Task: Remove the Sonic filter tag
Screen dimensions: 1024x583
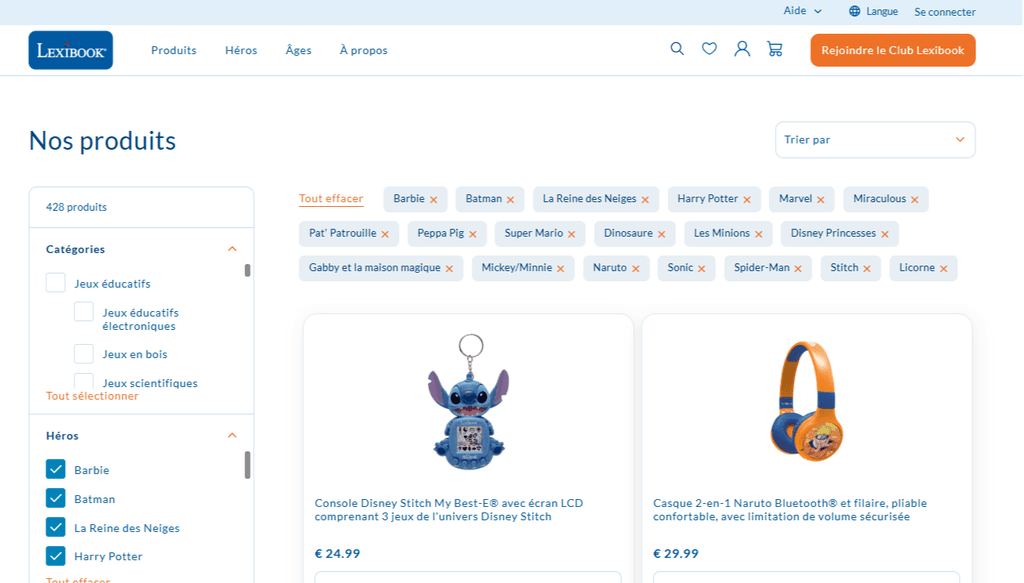Action: coord(702,269)
